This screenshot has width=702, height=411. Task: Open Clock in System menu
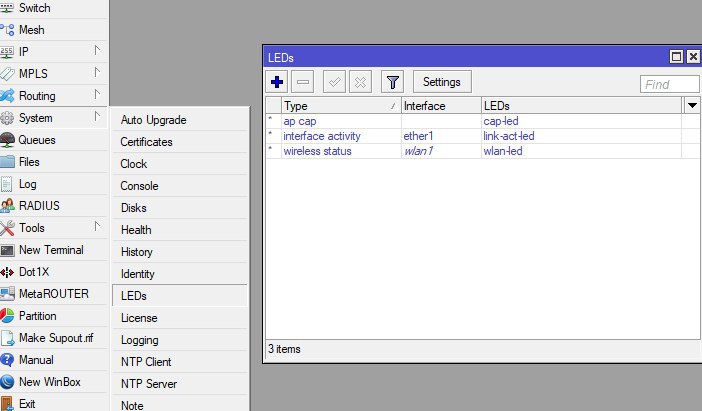[x=180, y=164]
